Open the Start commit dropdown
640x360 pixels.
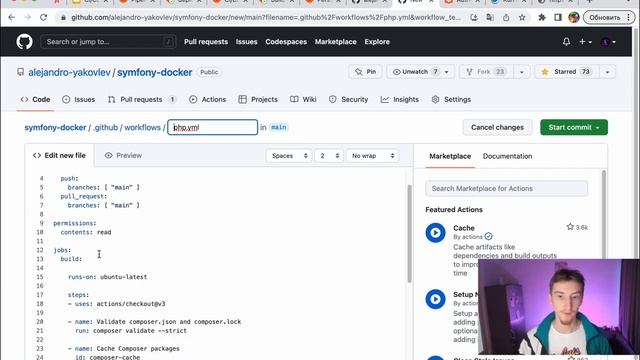coord(574,127)
